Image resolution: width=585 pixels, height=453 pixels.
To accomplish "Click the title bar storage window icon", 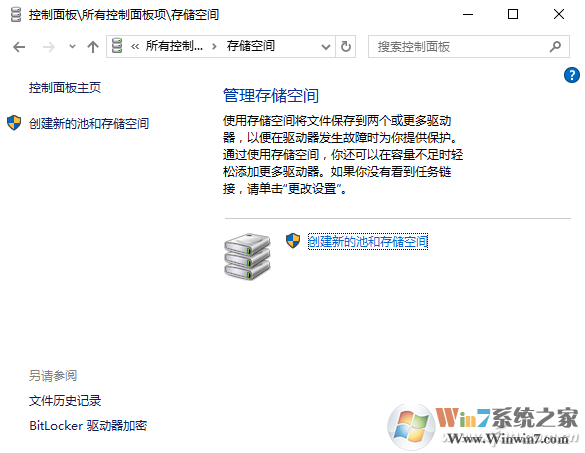I will coord(16,15).
